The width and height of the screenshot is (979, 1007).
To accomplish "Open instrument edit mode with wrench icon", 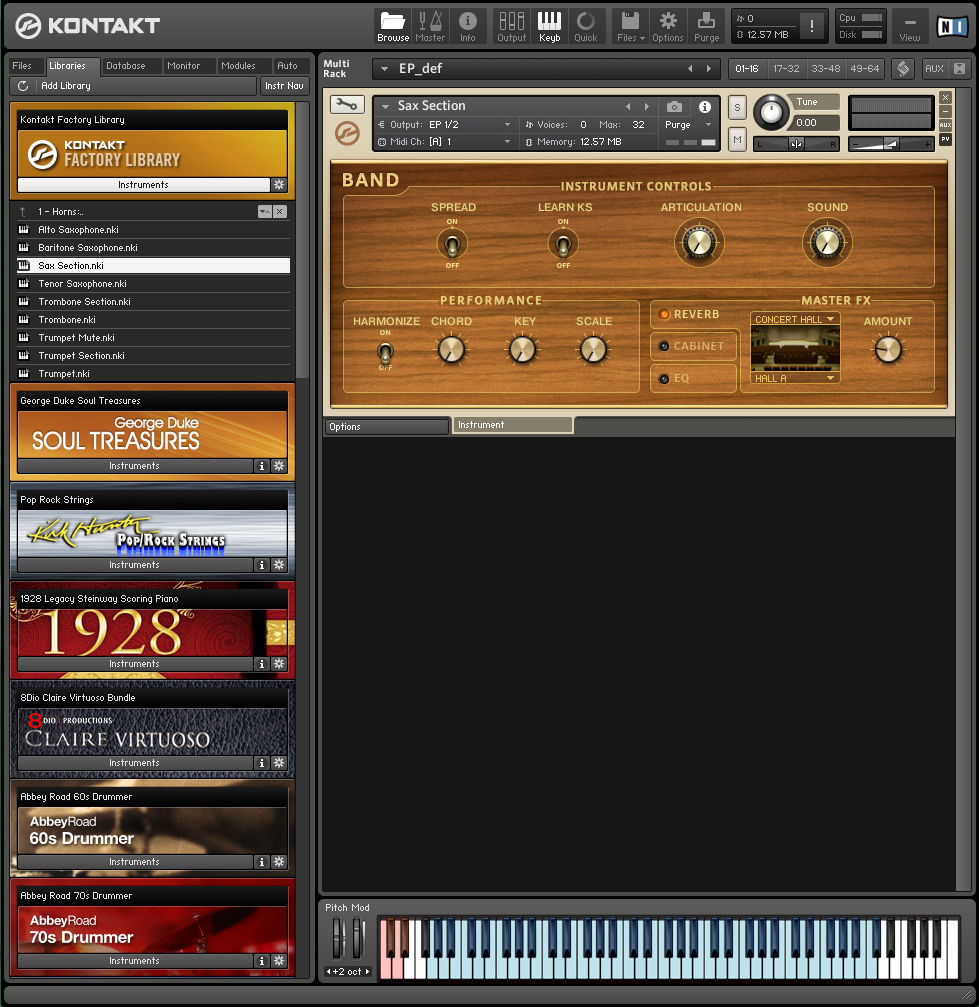I will pyautogui.click(x=348, y=104).
